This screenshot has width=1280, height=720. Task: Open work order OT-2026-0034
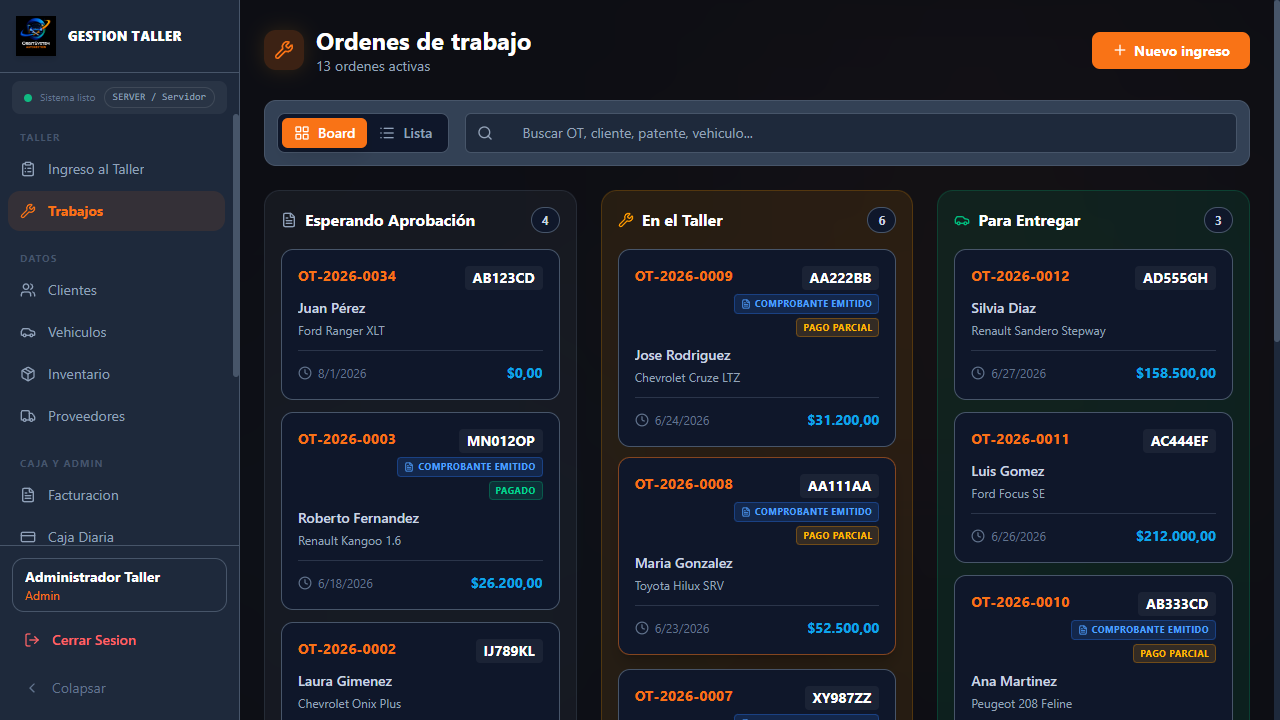(420, 325)
